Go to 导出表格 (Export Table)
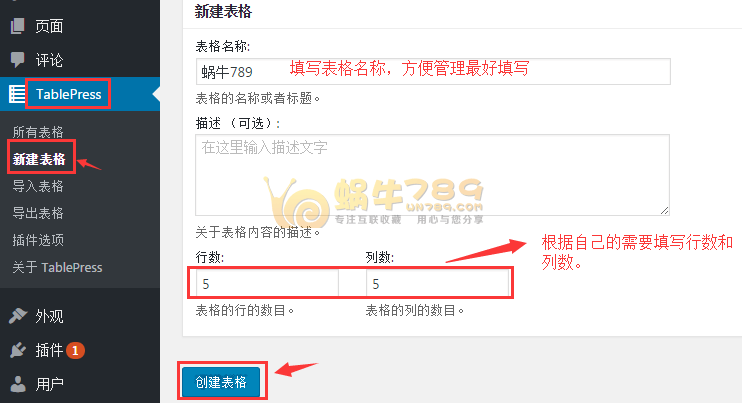742x403 pixels. tap(38, 213)
